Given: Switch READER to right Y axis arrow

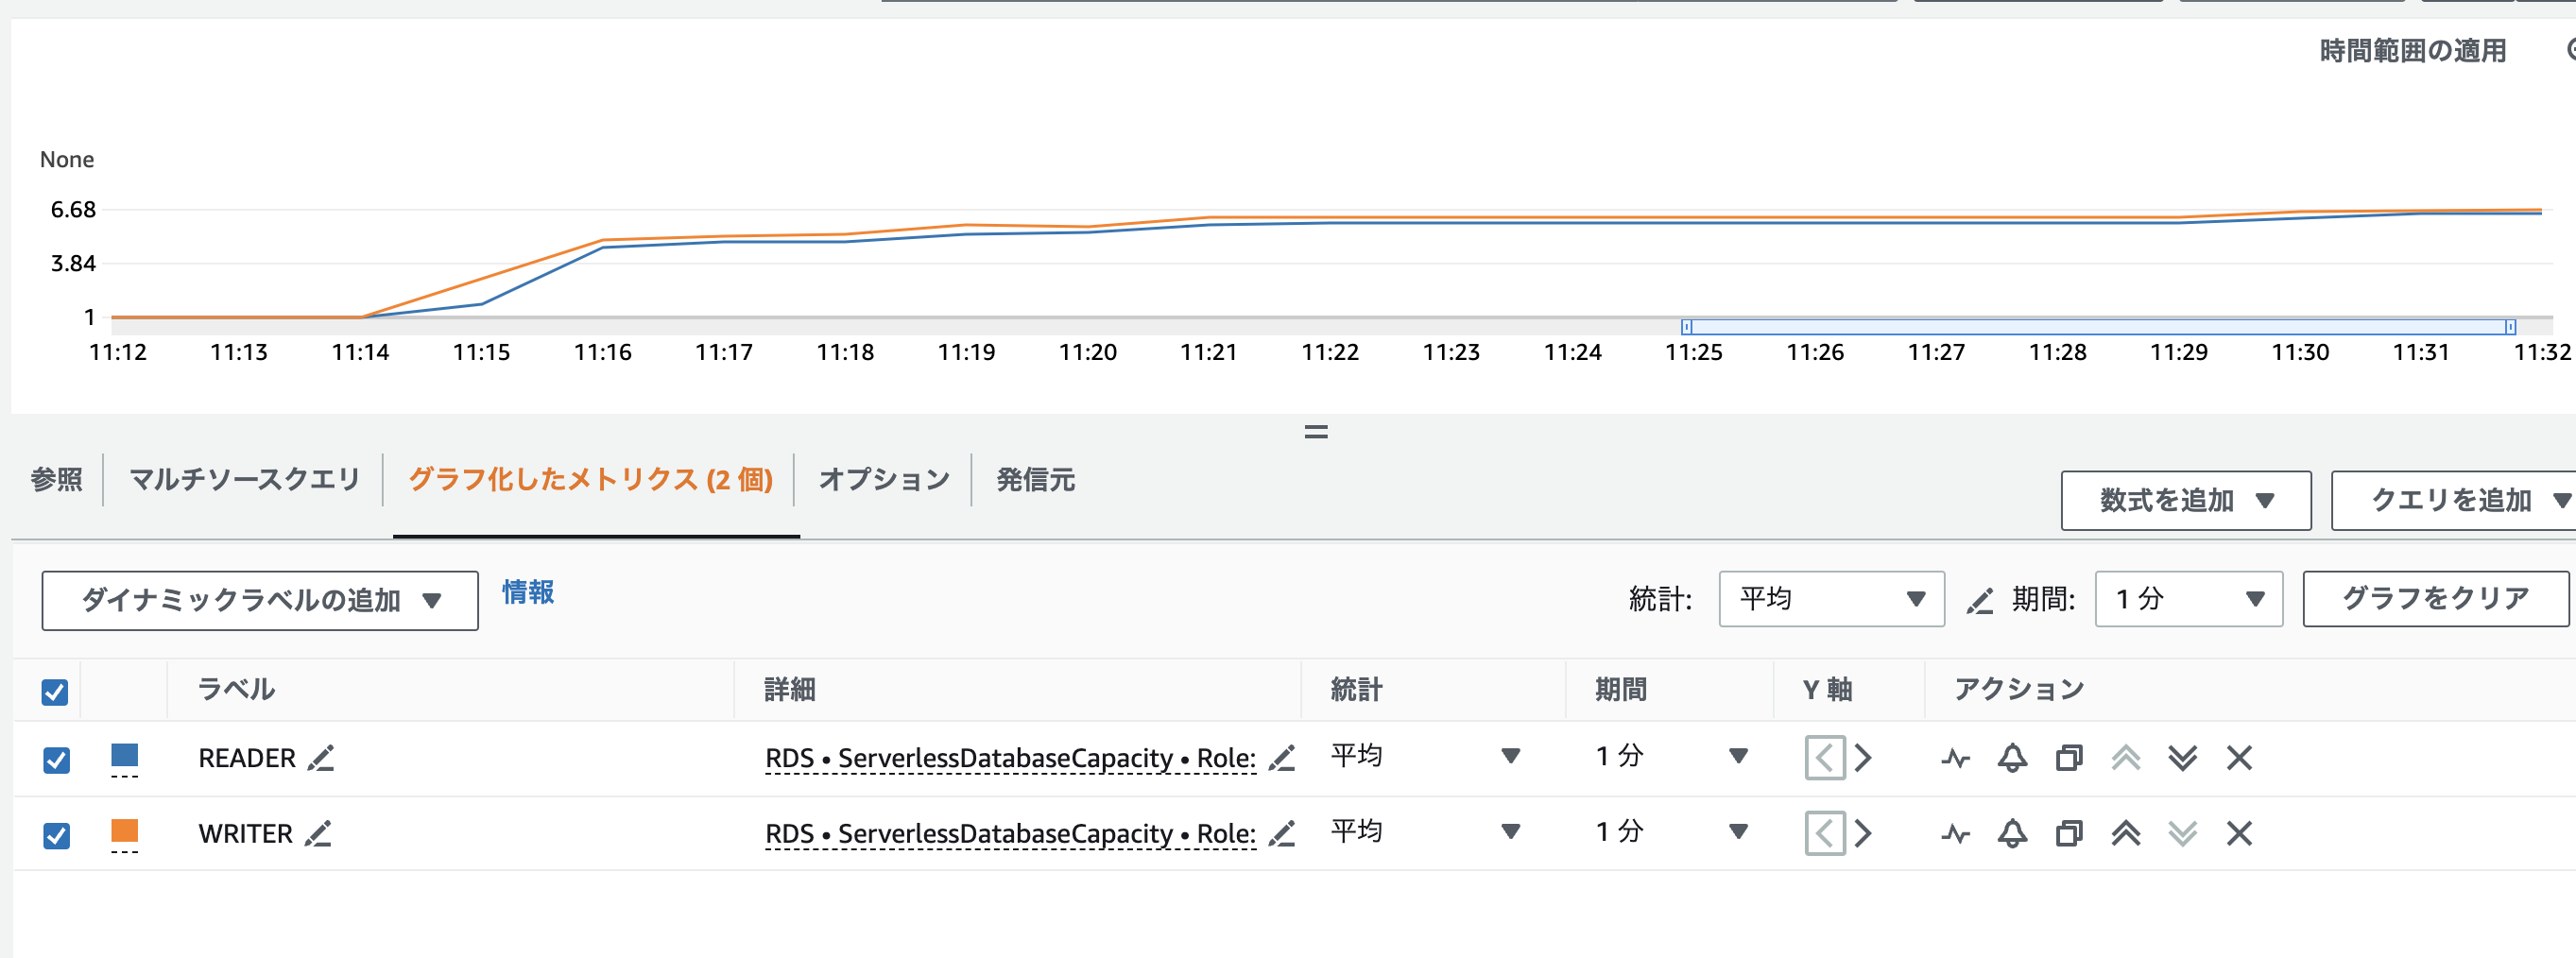Looking at the screenshot, I should 1862,758.
